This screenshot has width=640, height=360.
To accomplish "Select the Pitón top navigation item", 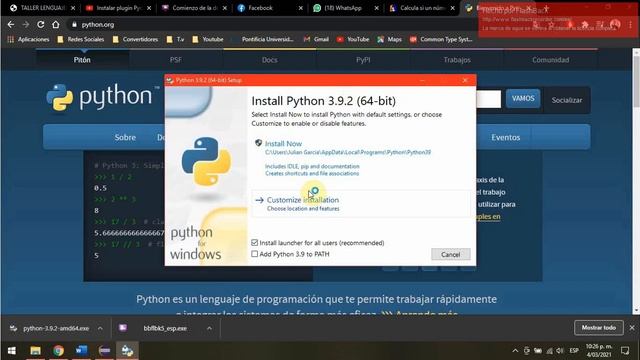I will point(82,60).
